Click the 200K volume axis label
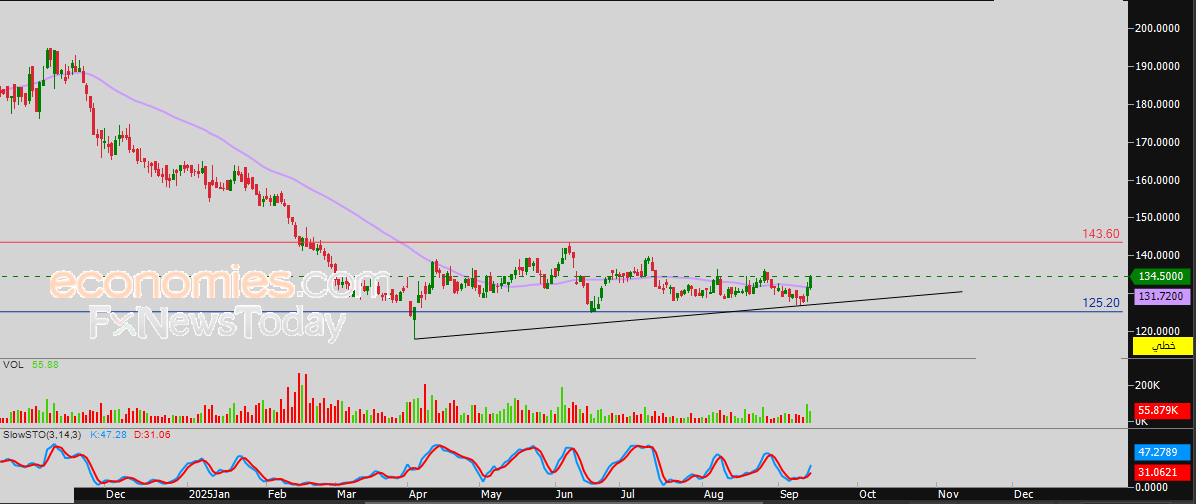Screen dimensions: 1196x504 point(1147,385)
